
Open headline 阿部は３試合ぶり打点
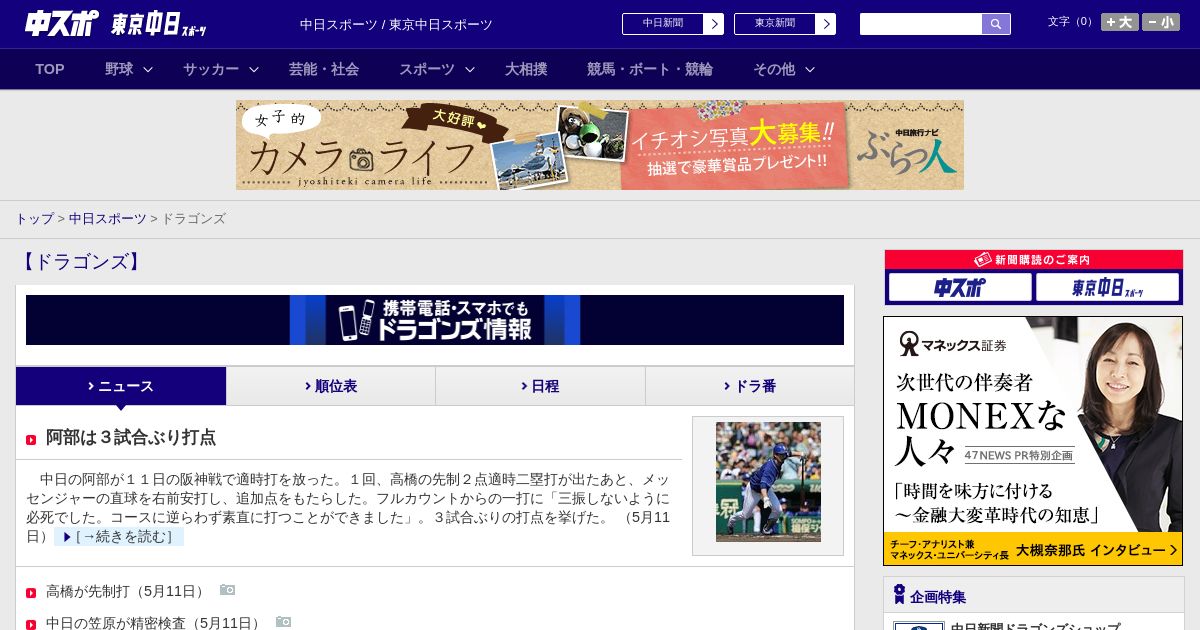click(x=131, y=437)
